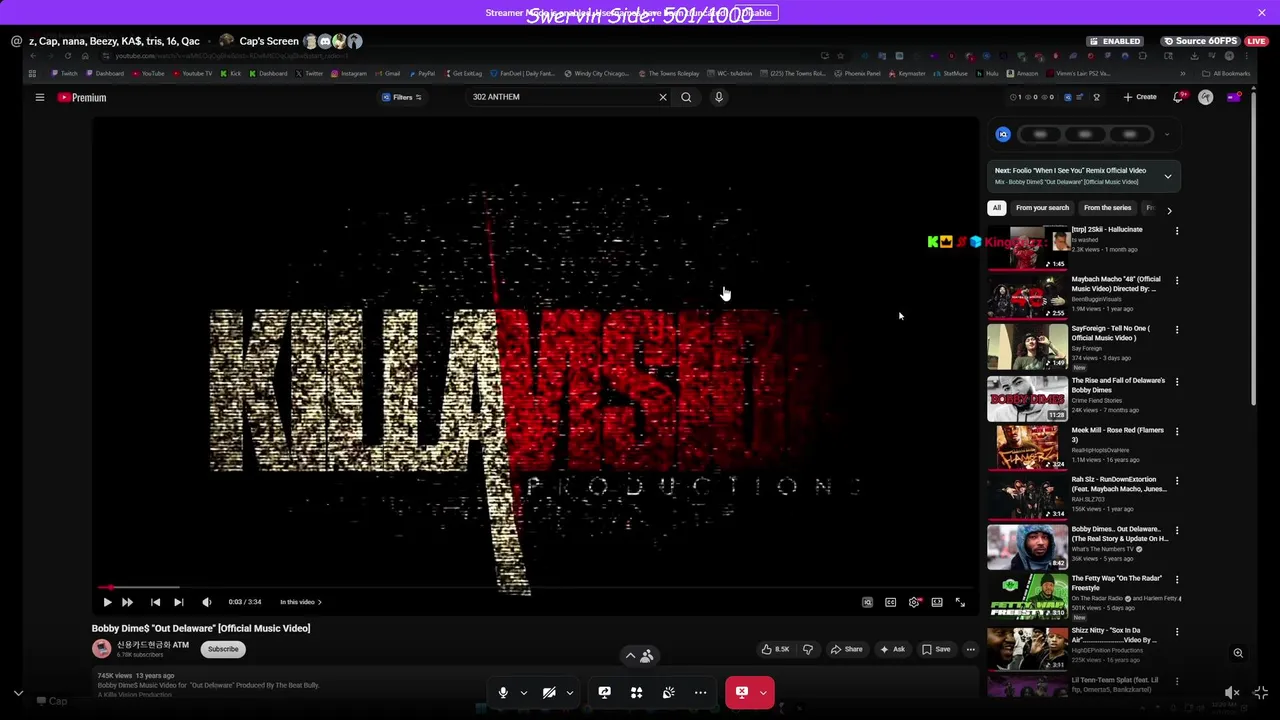Image resolution: width=1280 pixels, height=720 pixels.
Task: Open microphone options chevron in call toolbar
Action: coord(523,692)
